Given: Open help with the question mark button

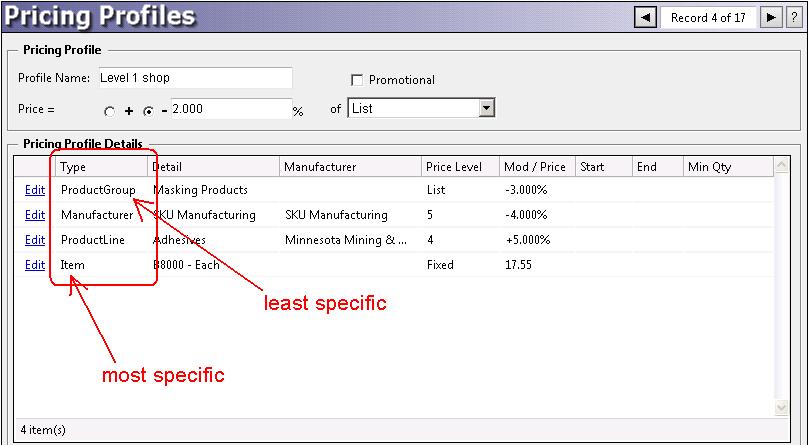Looking at the screenshot, I should [793, 17].
